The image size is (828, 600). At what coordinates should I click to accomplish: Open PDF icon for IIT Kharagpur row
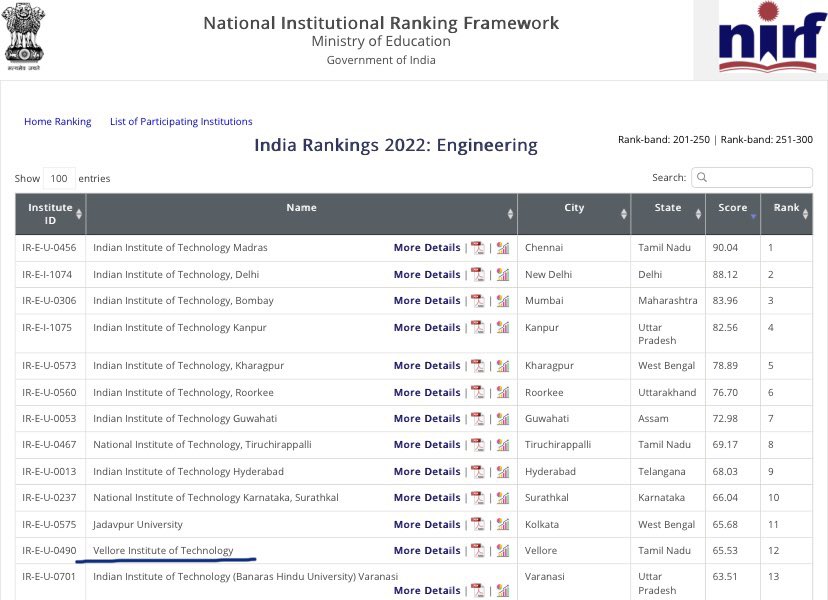[x=477, y=365]
